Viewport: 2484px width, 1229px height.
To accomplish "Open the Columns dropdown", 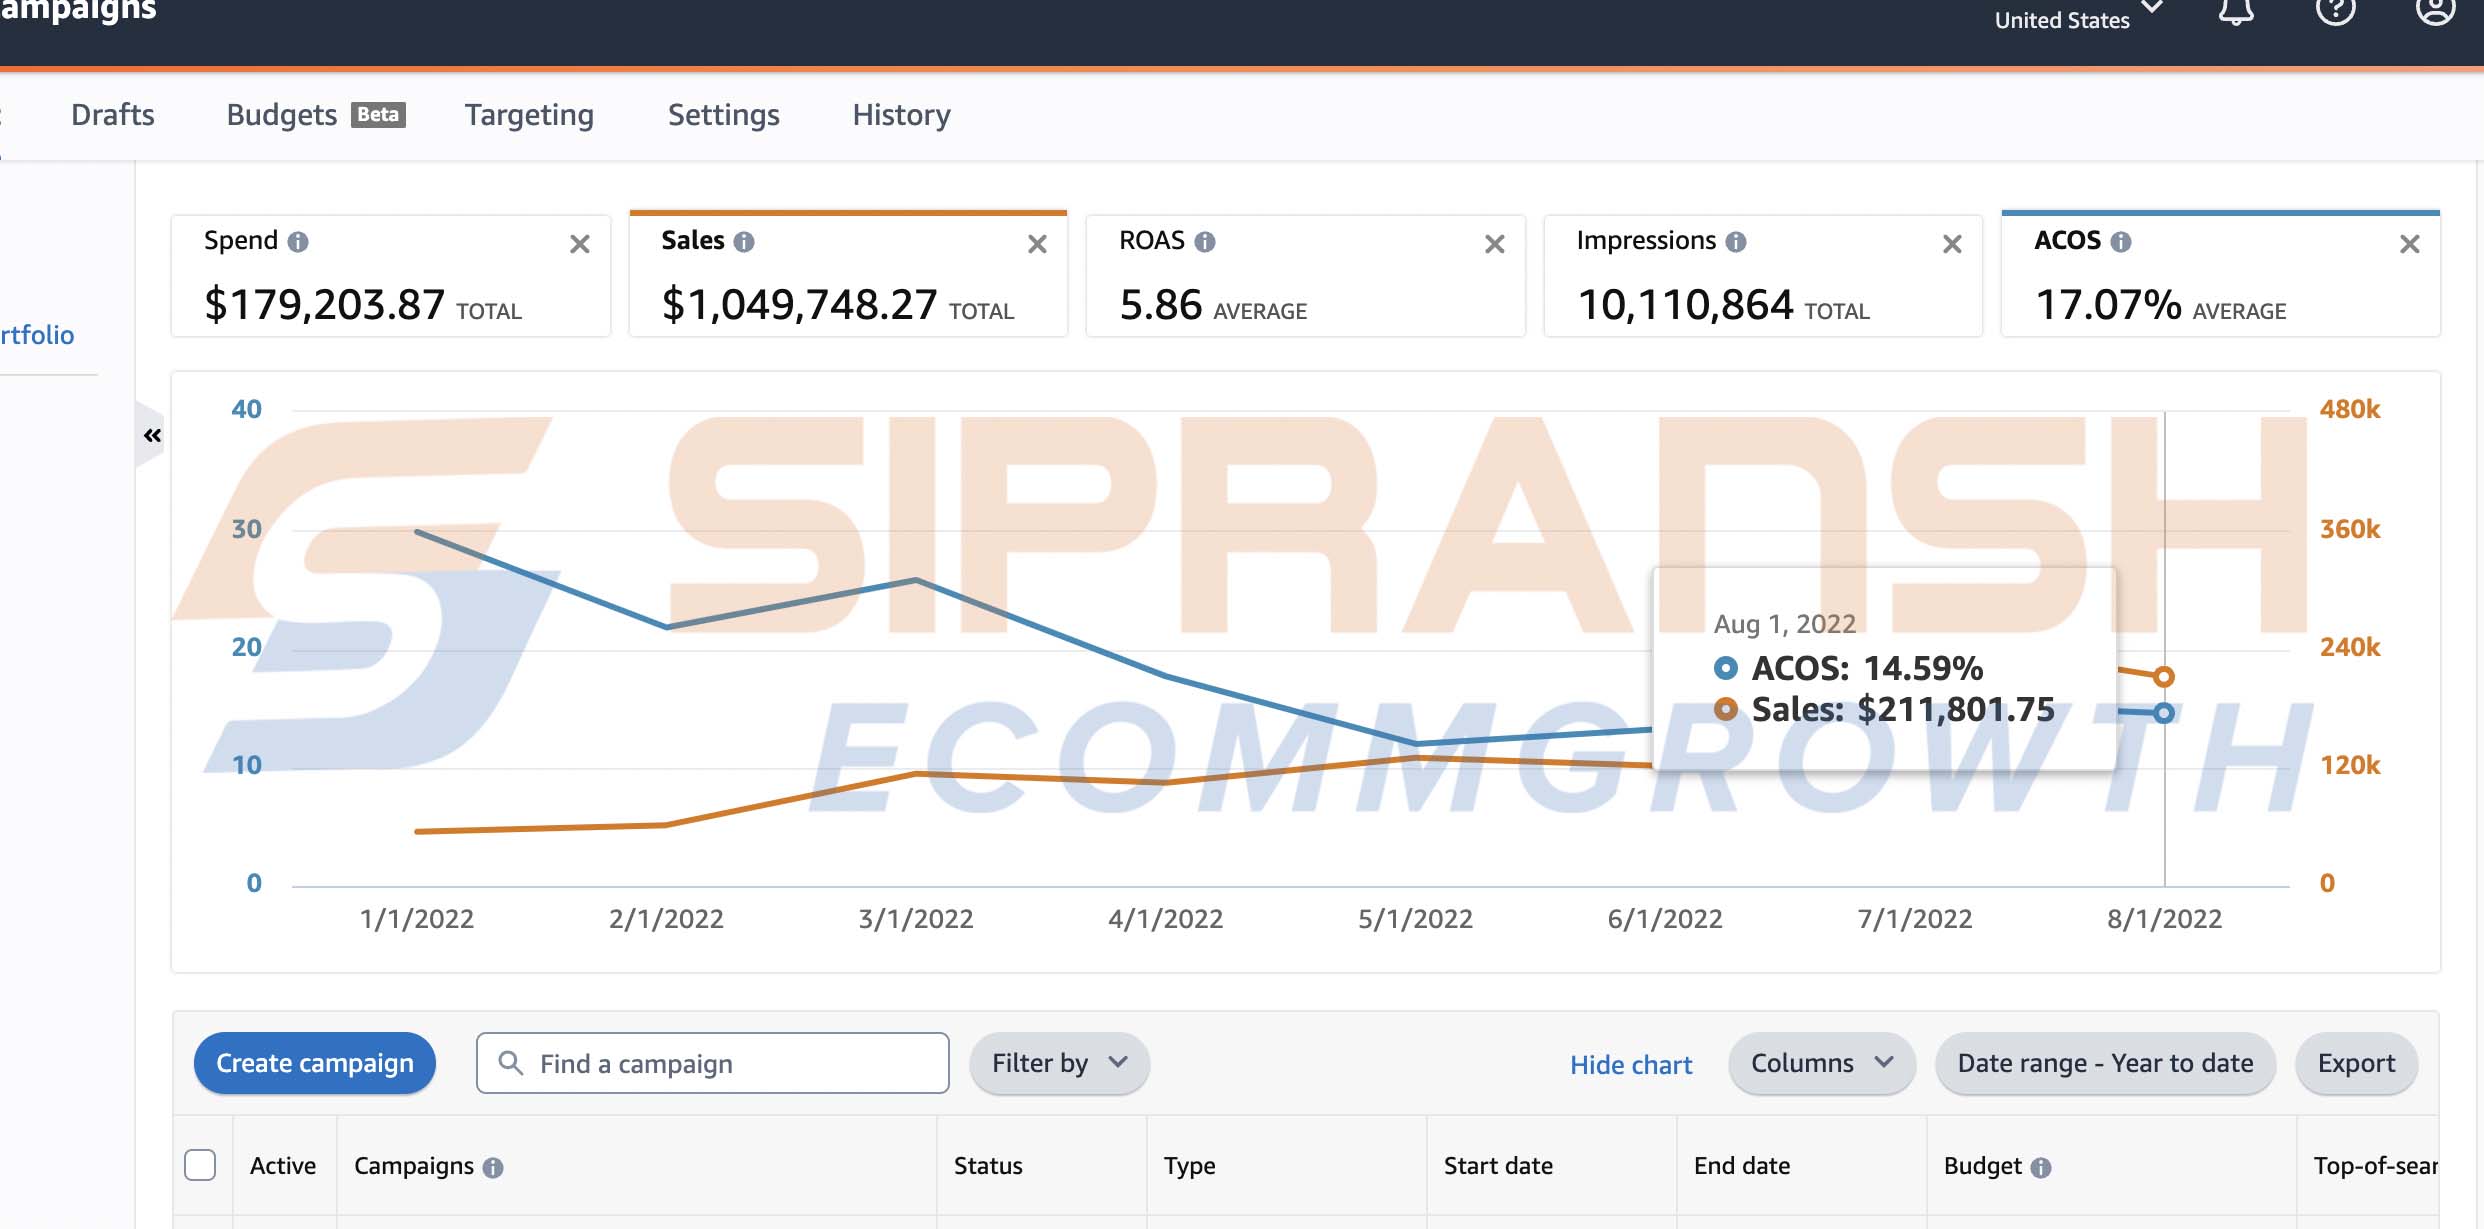I will click(1821, 1063).
